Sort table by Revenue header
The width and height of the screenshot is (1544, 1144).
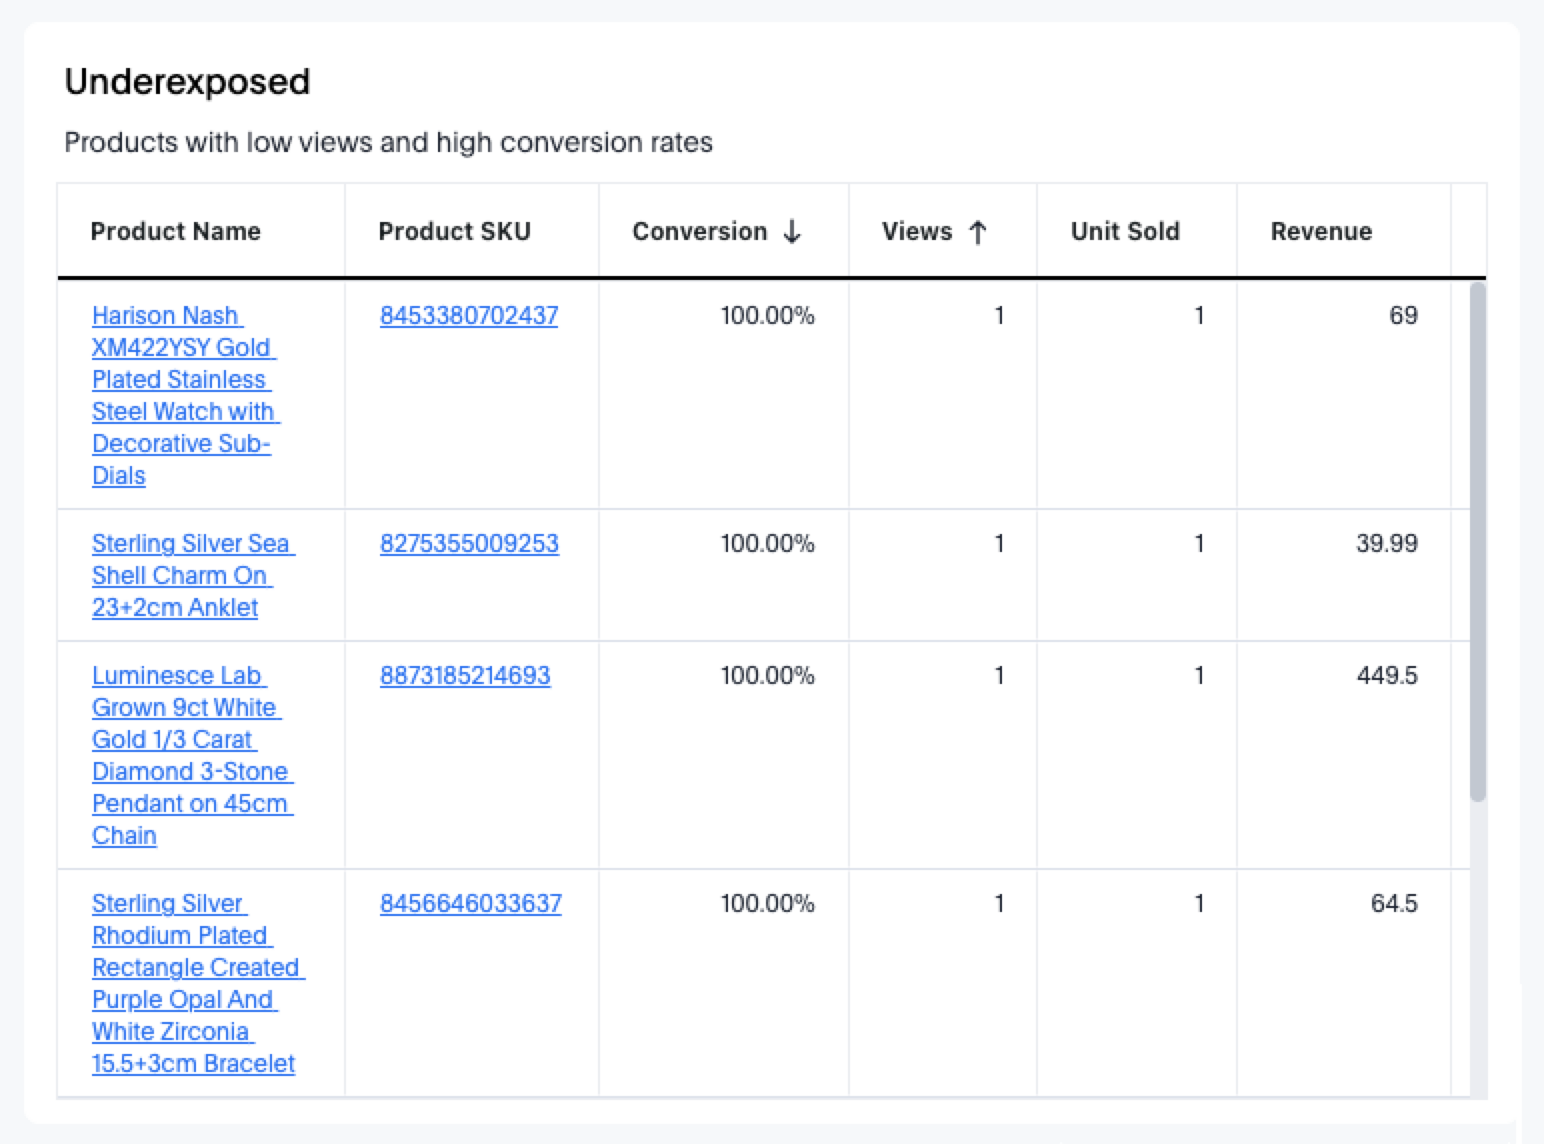[1321, 232]
